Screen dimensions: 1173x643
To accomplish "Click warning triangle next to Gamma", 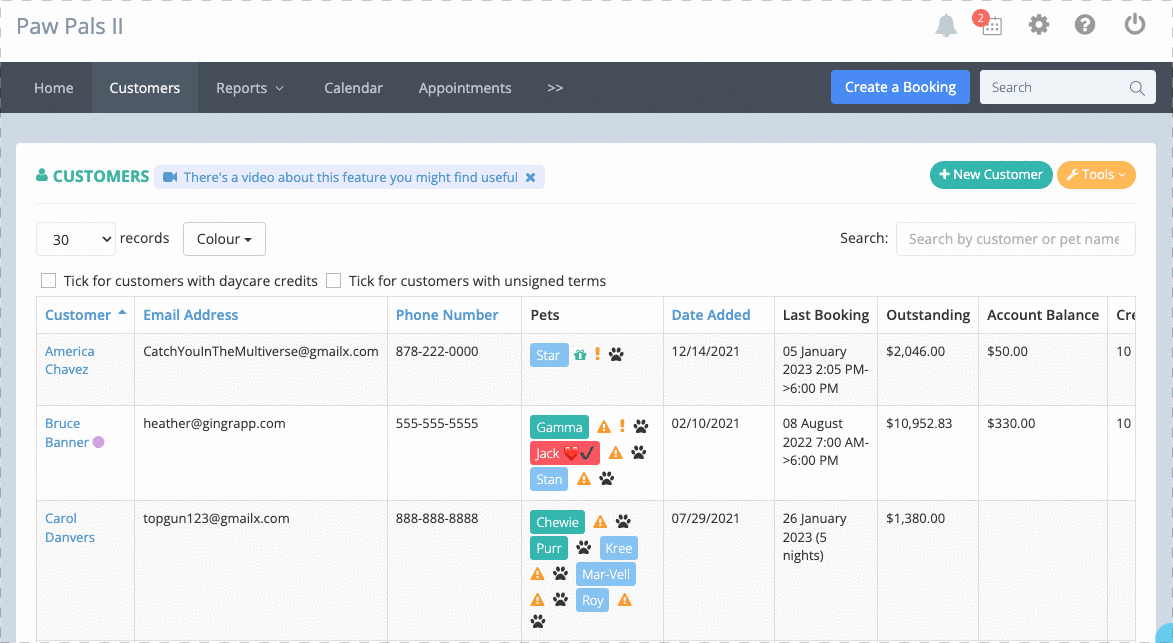I will pos(604,427).
